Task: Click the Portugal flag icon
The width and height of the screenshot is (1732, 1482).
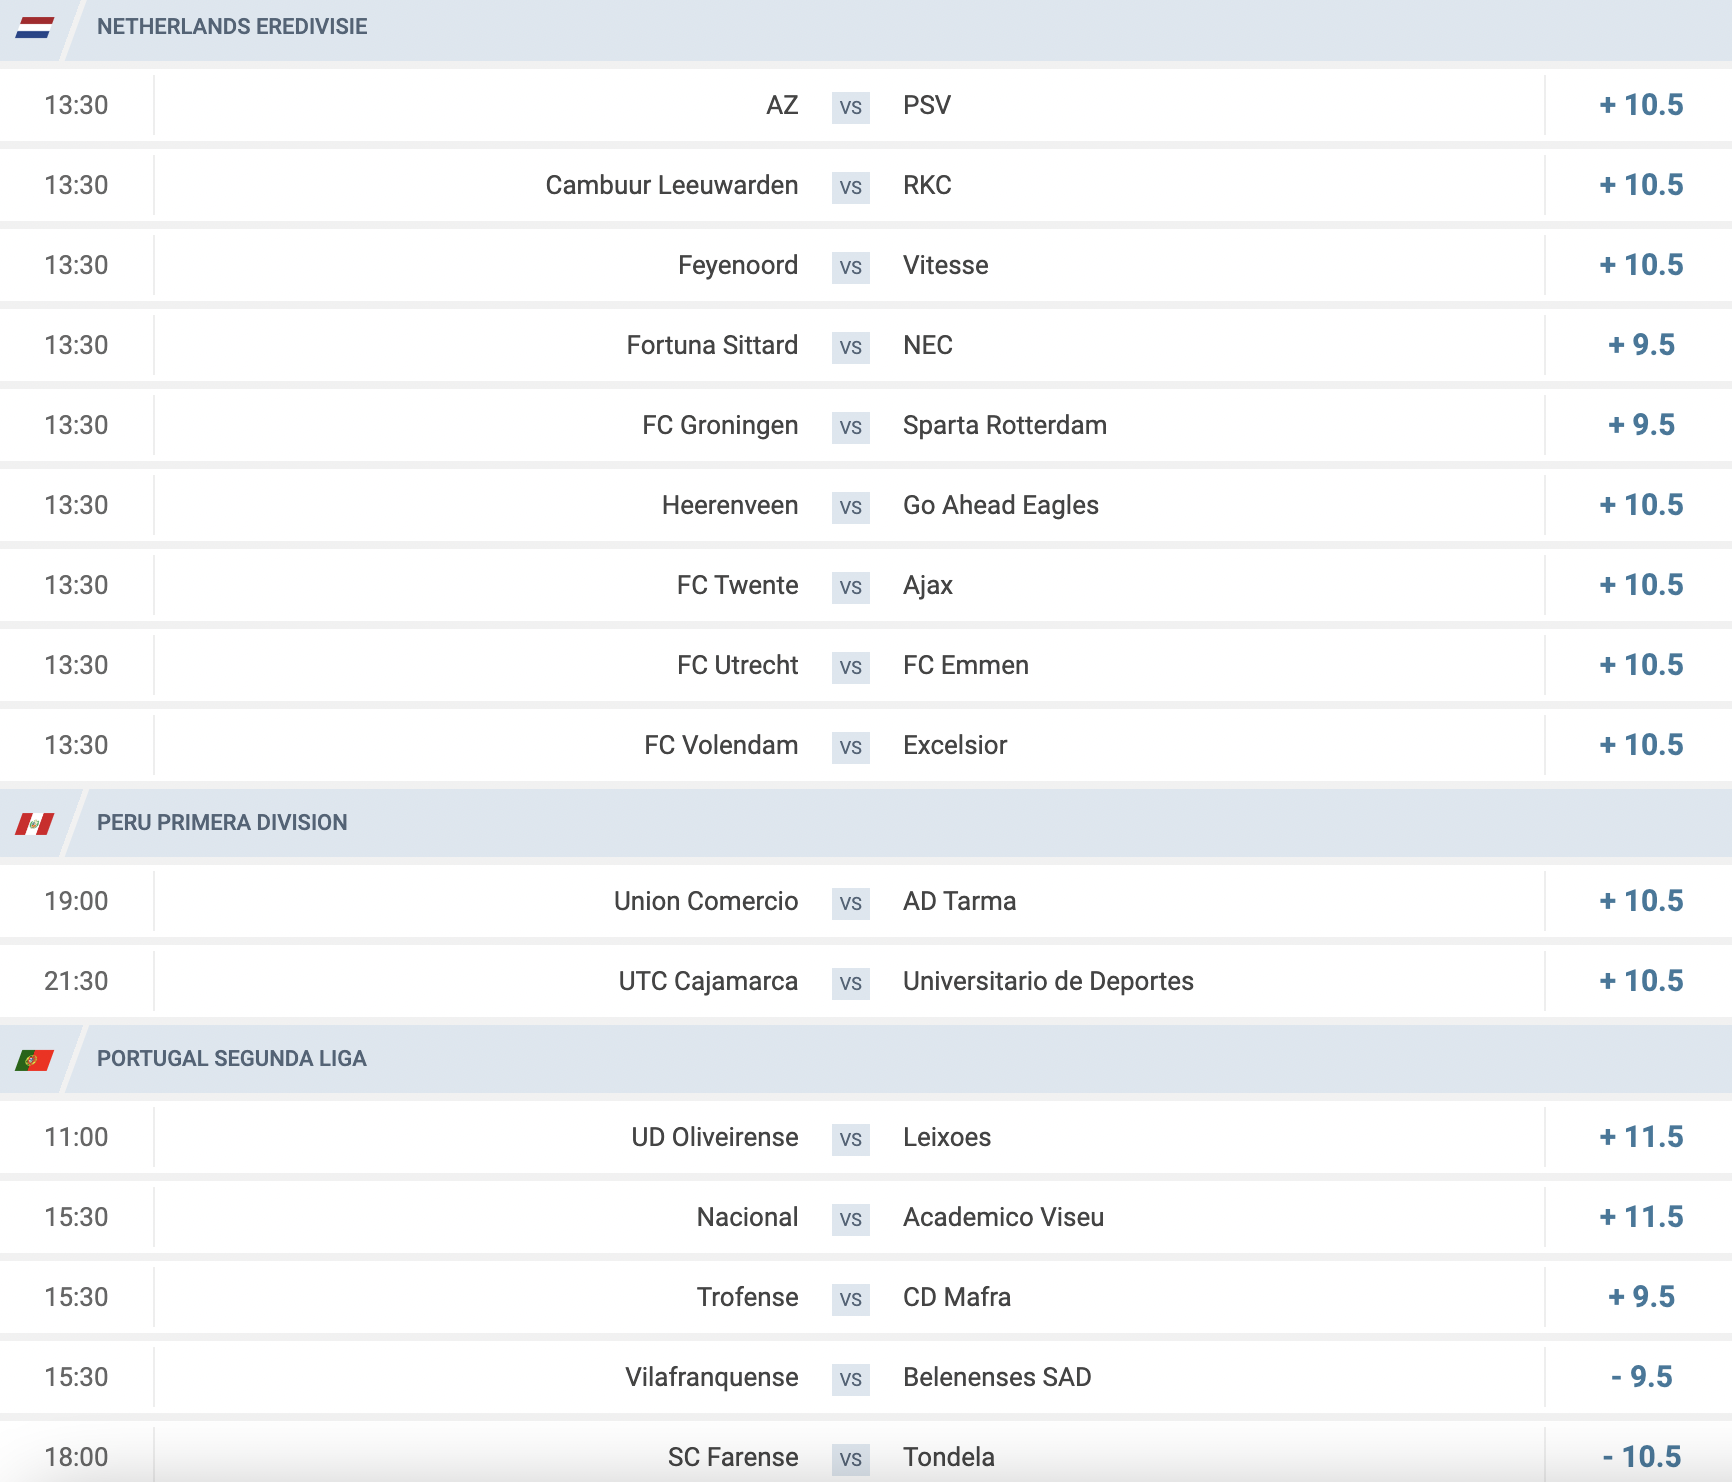Action: click(x=35, y=1060)
